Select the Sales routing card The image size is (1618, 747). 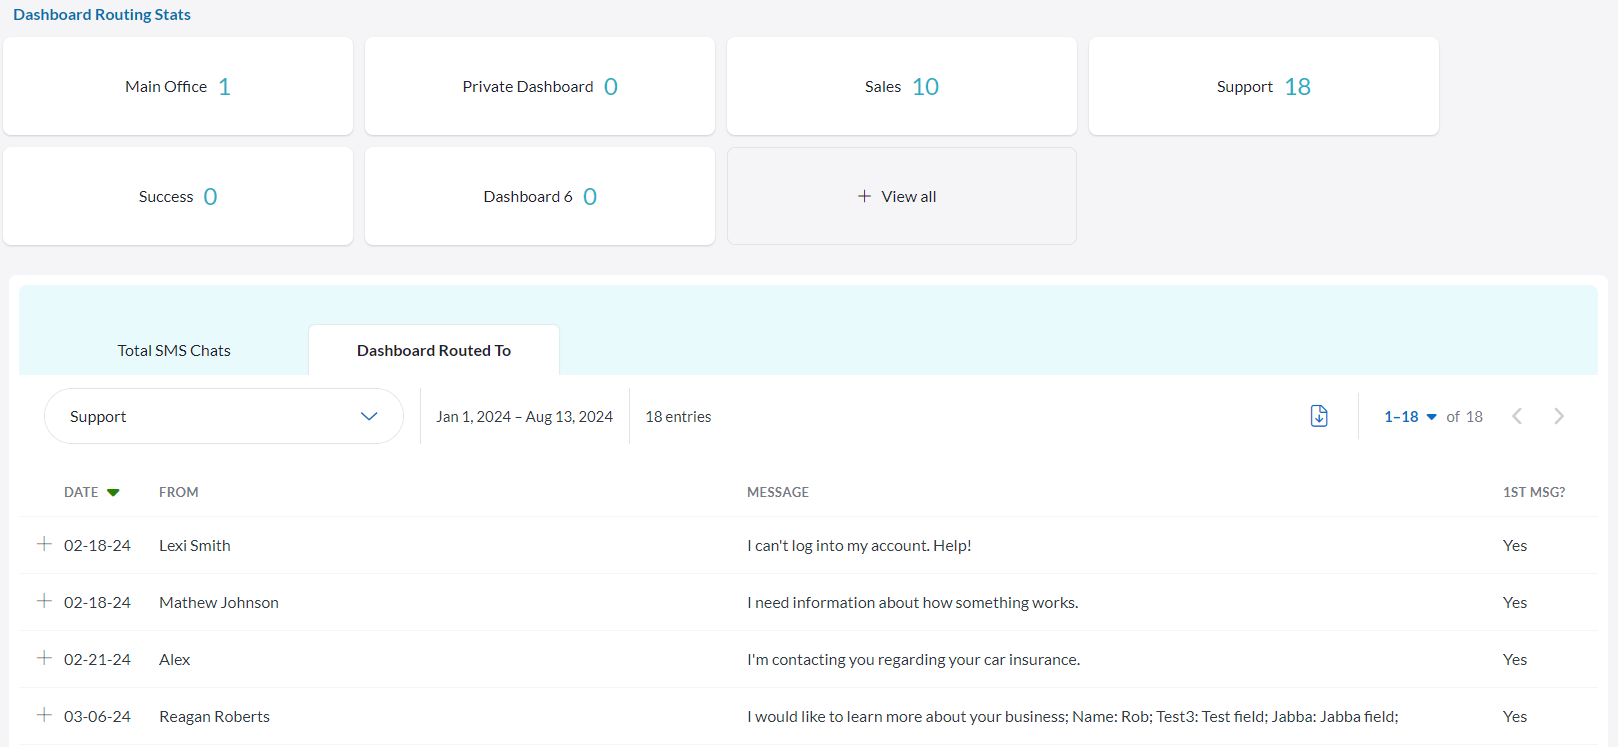pyautogui.click(x=901, y=87)
